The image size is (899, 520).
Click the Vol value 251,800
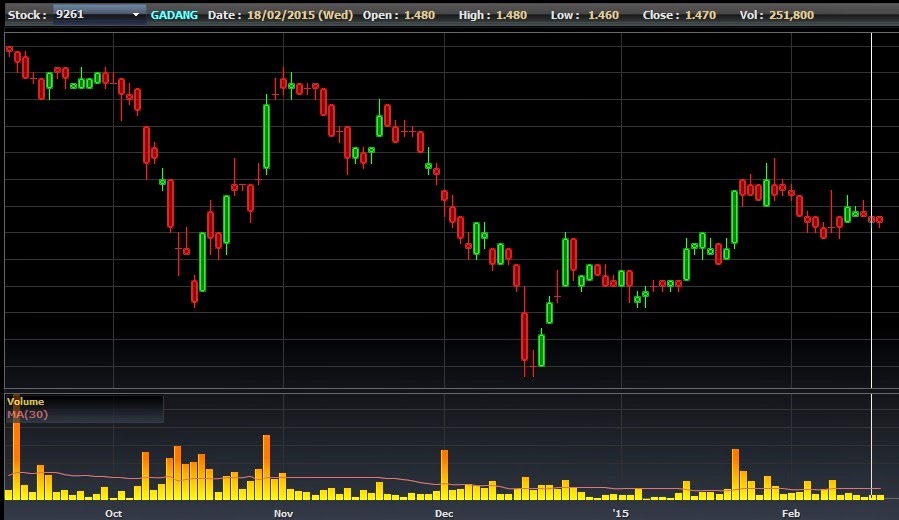pos(791,15)
